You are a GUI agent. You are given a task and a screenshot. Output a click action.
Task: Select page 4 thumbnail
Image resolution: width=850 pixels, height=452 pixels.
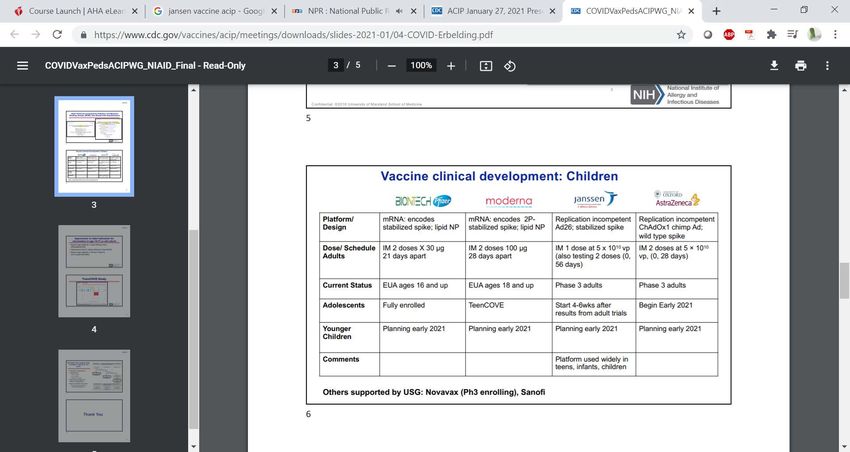(94, 271)
